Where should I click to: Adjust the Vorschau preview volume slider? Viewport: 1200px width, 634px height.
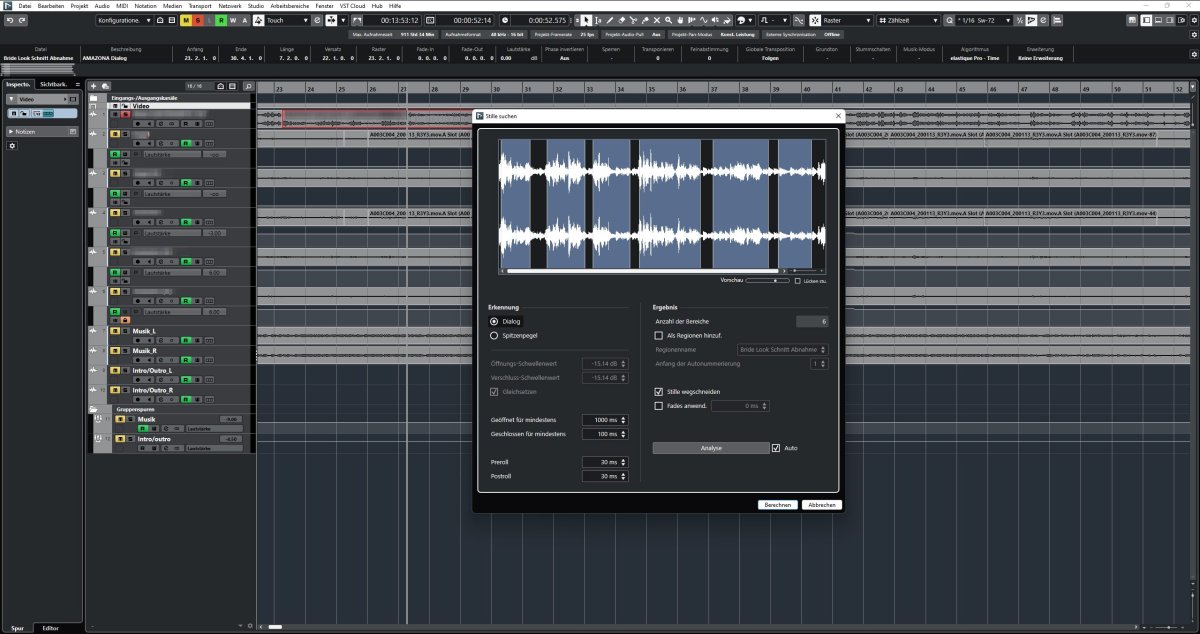(x=767, y=281)
